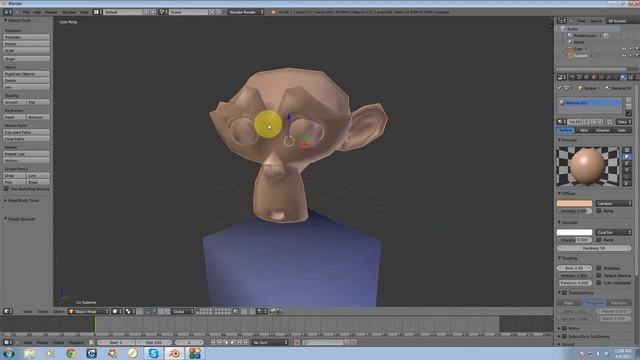Image resolution: width=640 pixels, height=360 pixels.
Task: Click the Smooth shading button
Action: point(14,102)
